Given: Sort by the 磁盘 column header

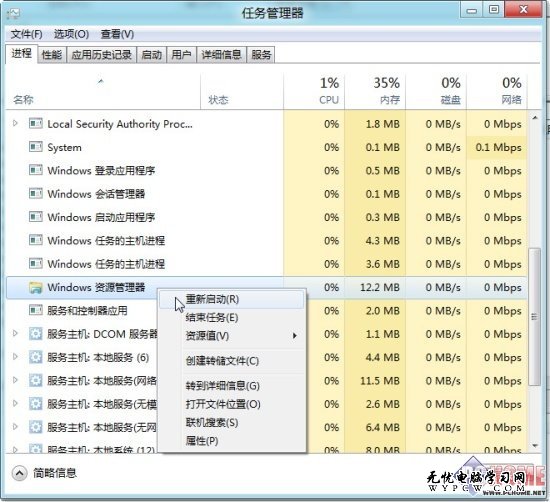Looking at the screenshot, I should (x=436, y=92).
